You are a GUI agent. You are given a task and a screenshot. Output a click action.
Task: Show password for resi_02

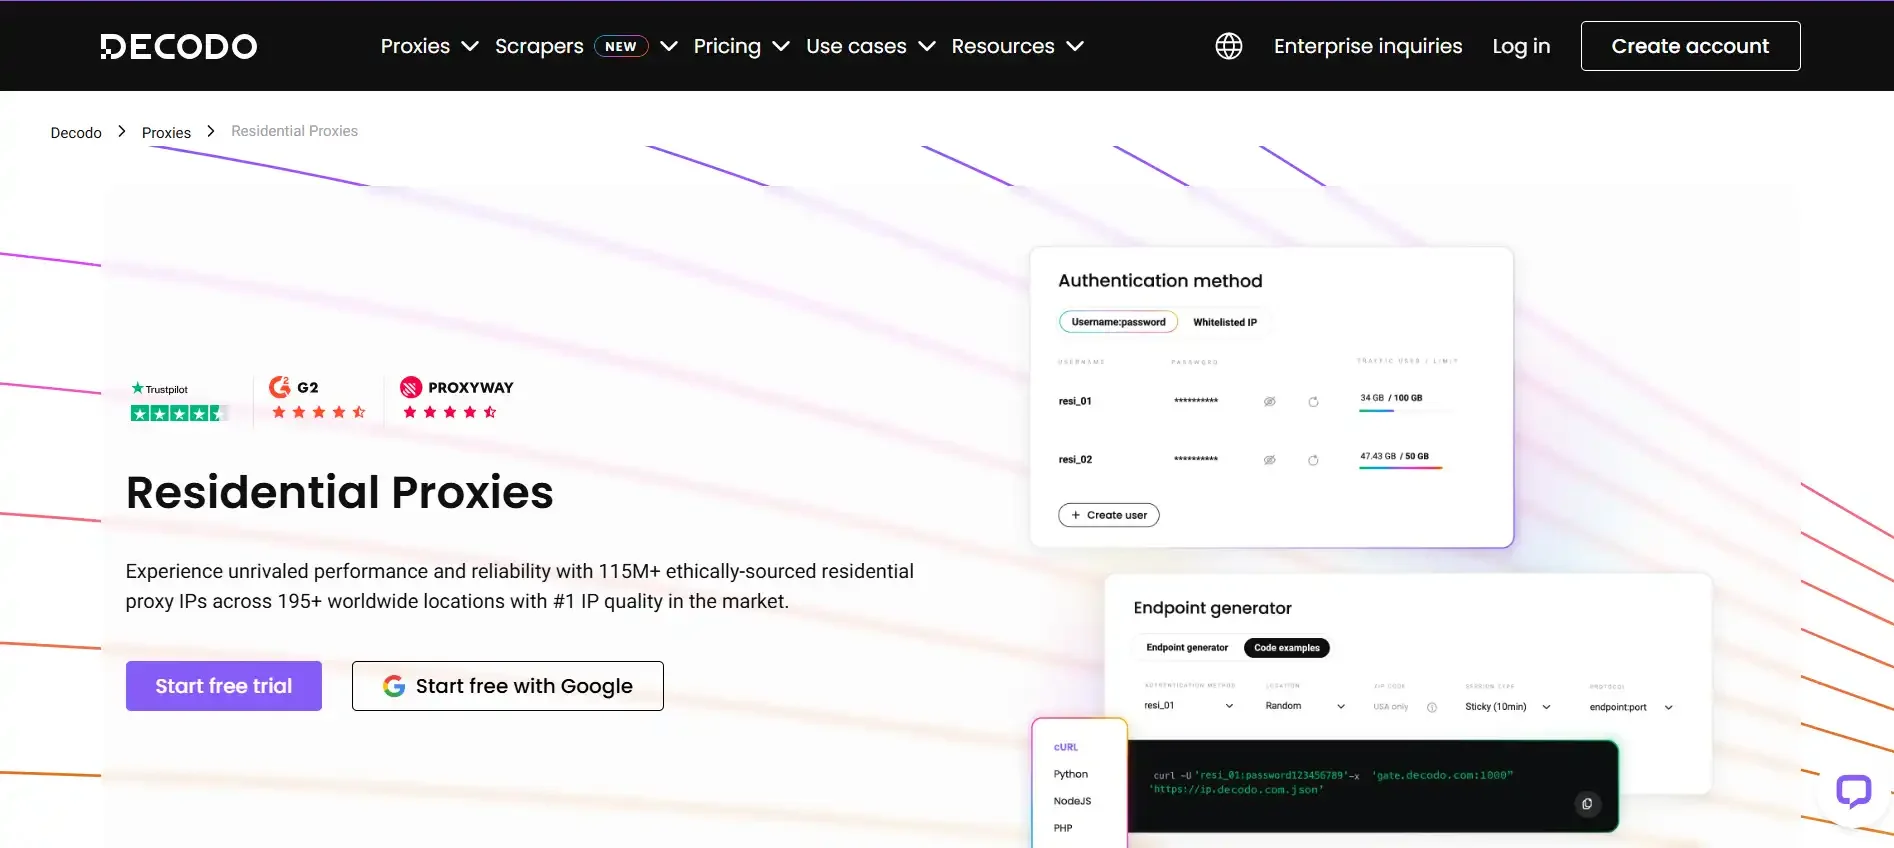[x=1269, y=460]
